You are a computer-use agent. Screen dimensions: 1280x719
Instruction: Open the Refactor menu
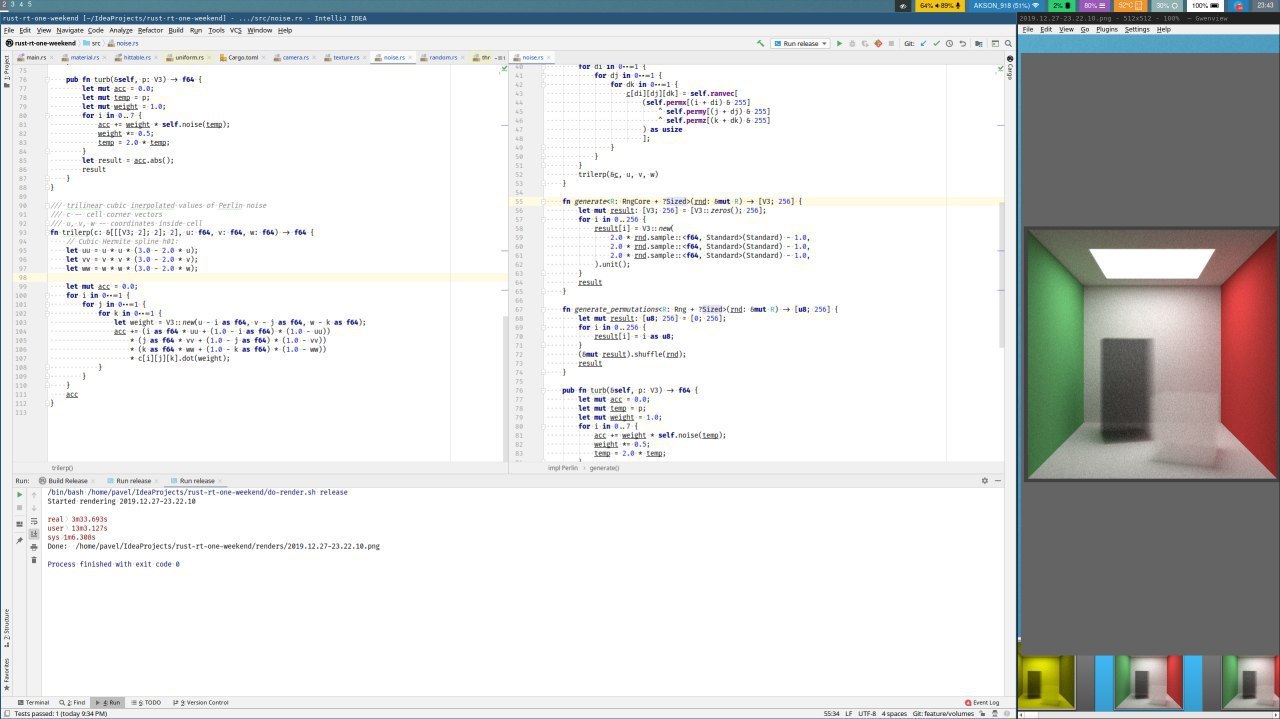pyautogui.click(x=150, y=30)
